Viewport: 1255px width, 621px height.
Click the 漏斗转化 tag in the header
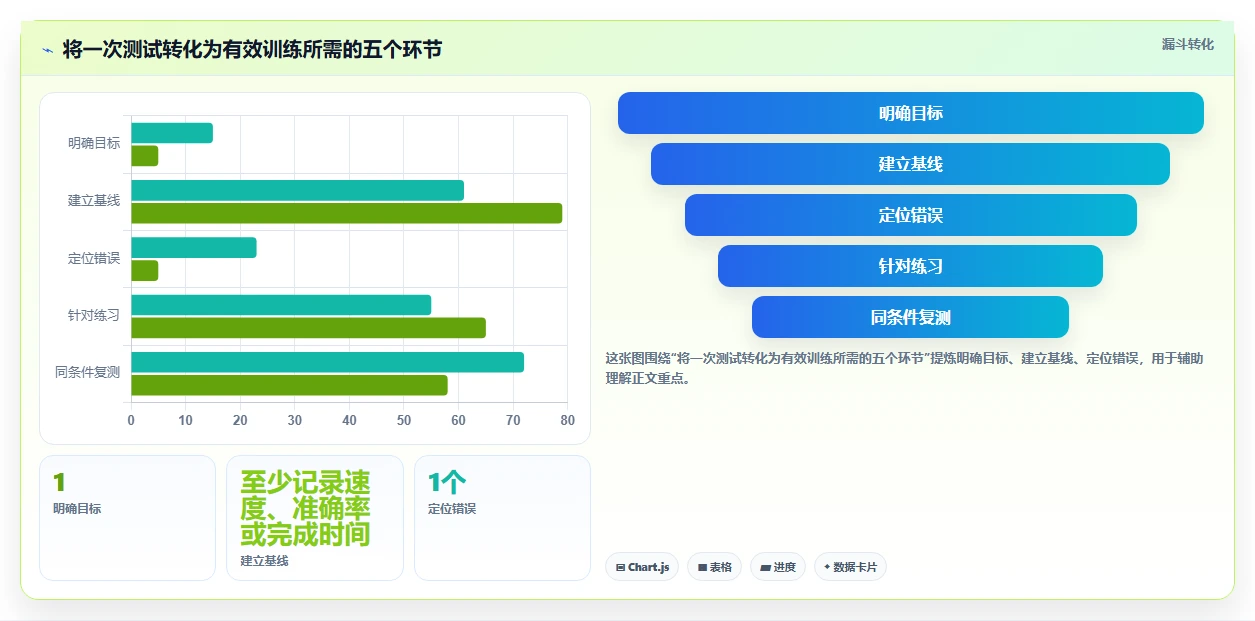1188,44
